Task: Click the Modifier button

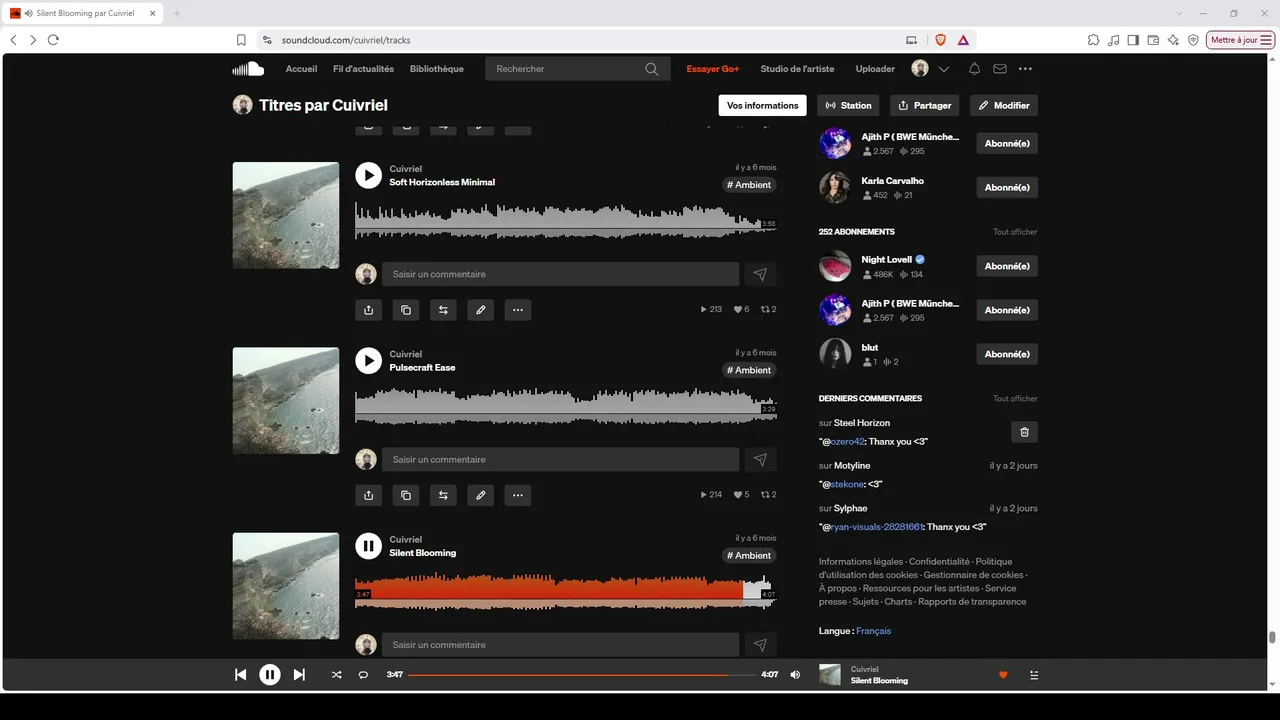Action: click(x=1004, y=105)
